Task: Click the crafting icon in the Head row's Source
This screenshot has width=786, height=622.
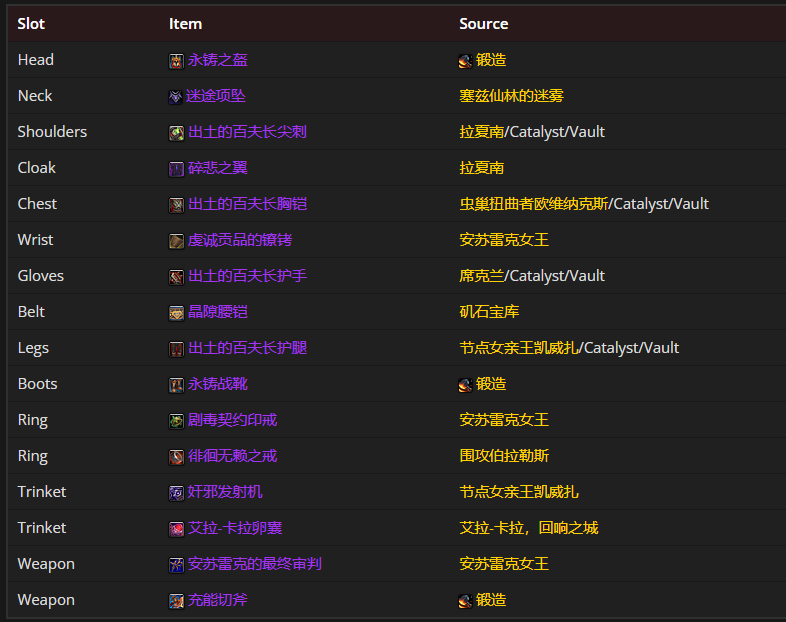Action: pyautogui.click(x=465, y=61)
